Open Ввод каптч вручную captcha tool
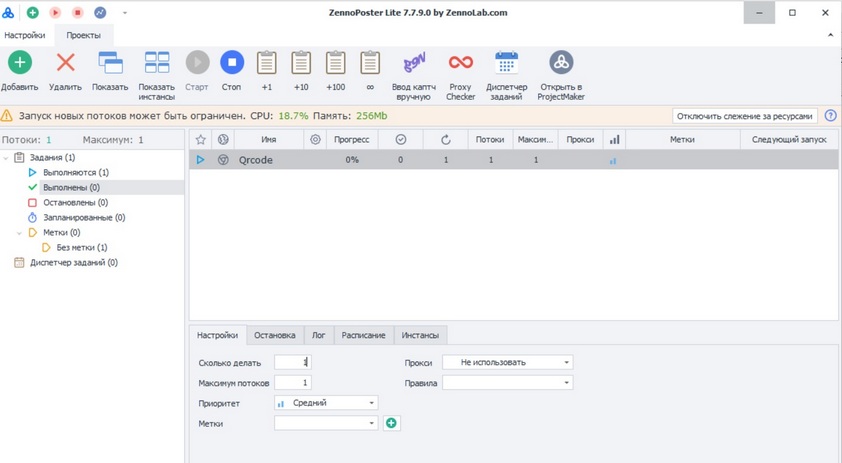The height and width of the screenshot is (463, 842). (x=414, y=62)
